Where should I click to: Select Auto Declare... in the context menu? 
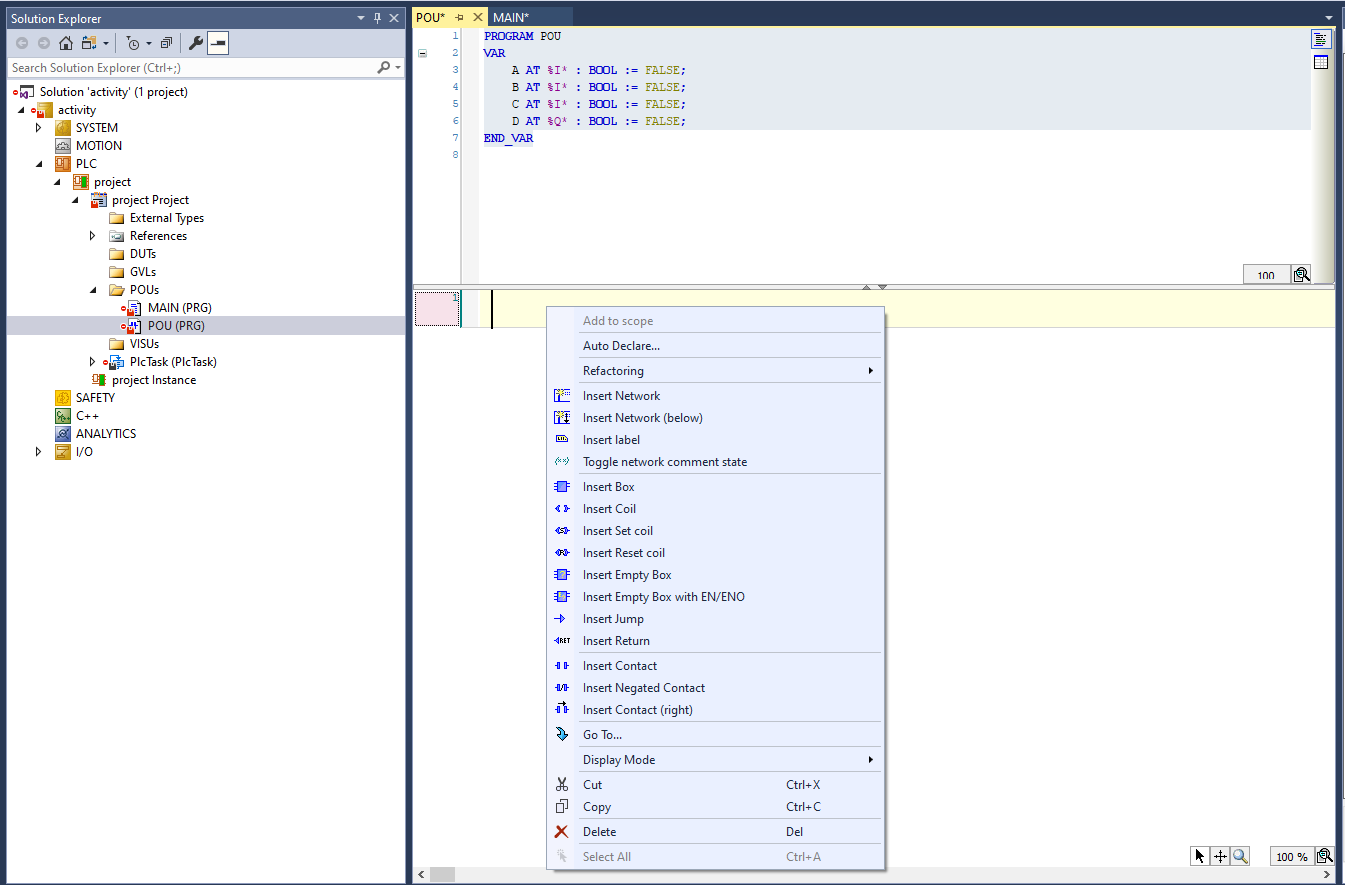click(621, 346)
